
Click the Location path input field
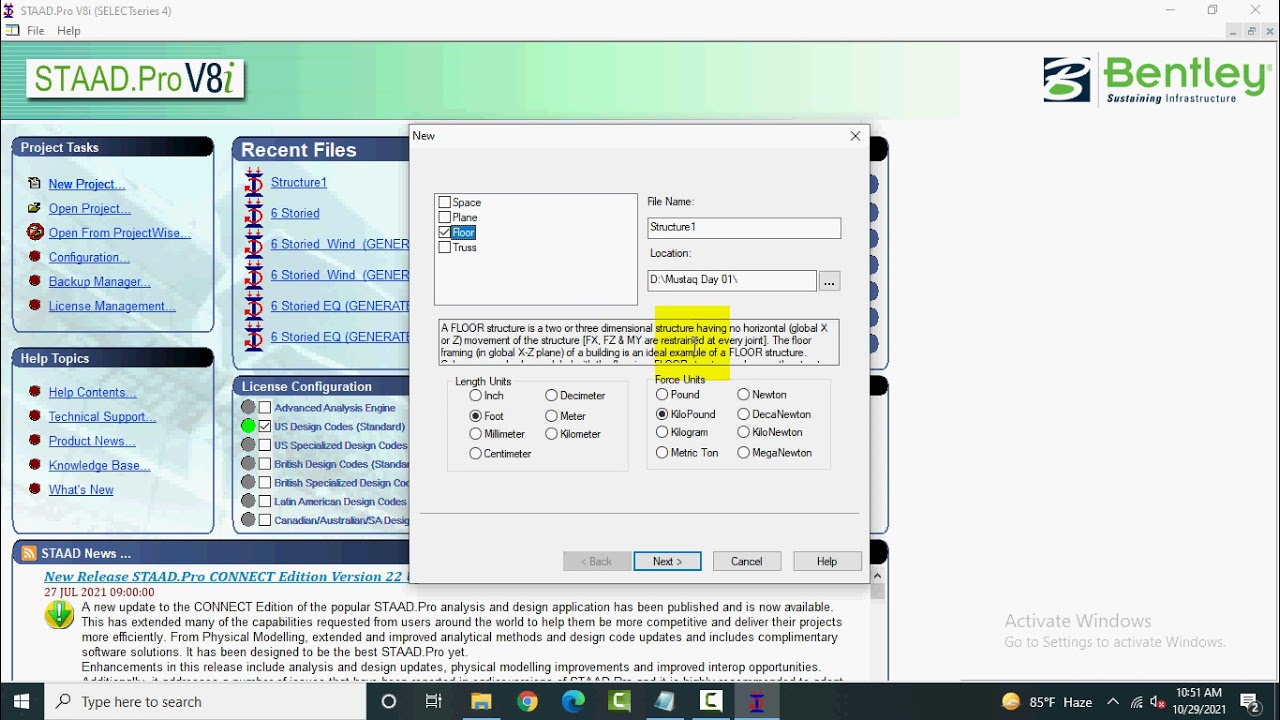pos(732,281)
